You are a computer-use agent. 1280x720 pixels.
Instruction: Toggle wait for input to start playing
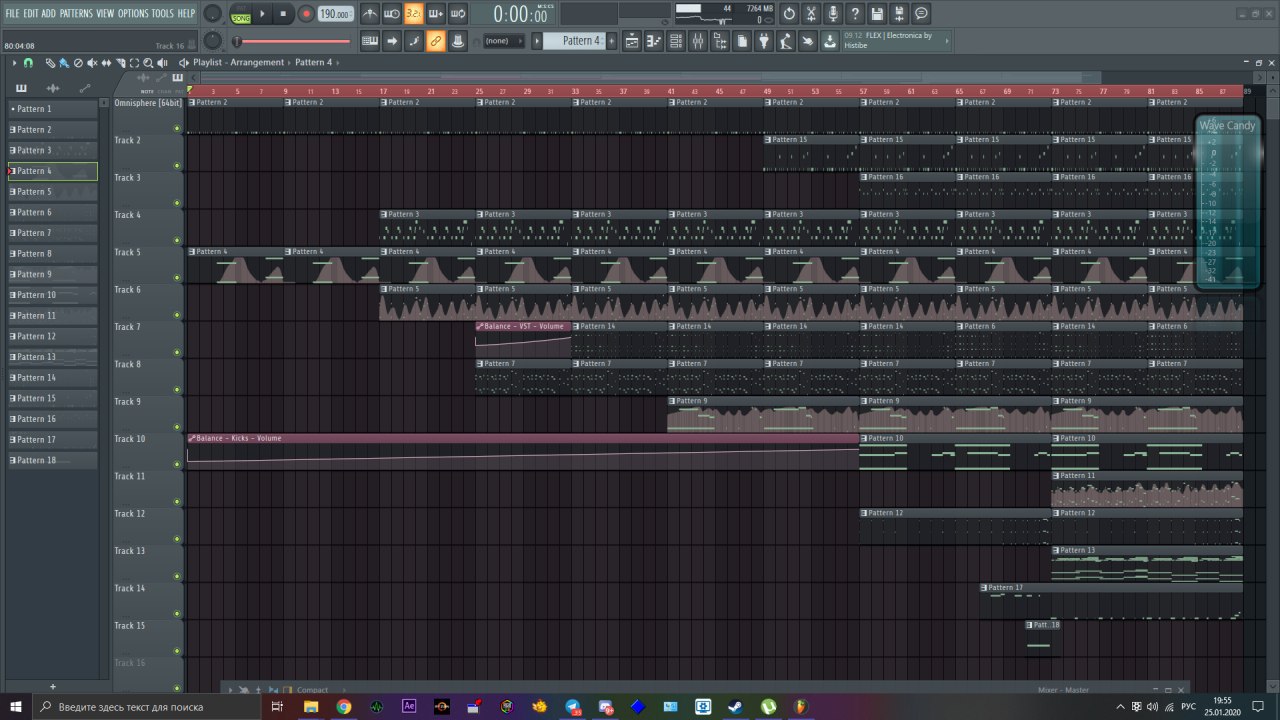392,14
